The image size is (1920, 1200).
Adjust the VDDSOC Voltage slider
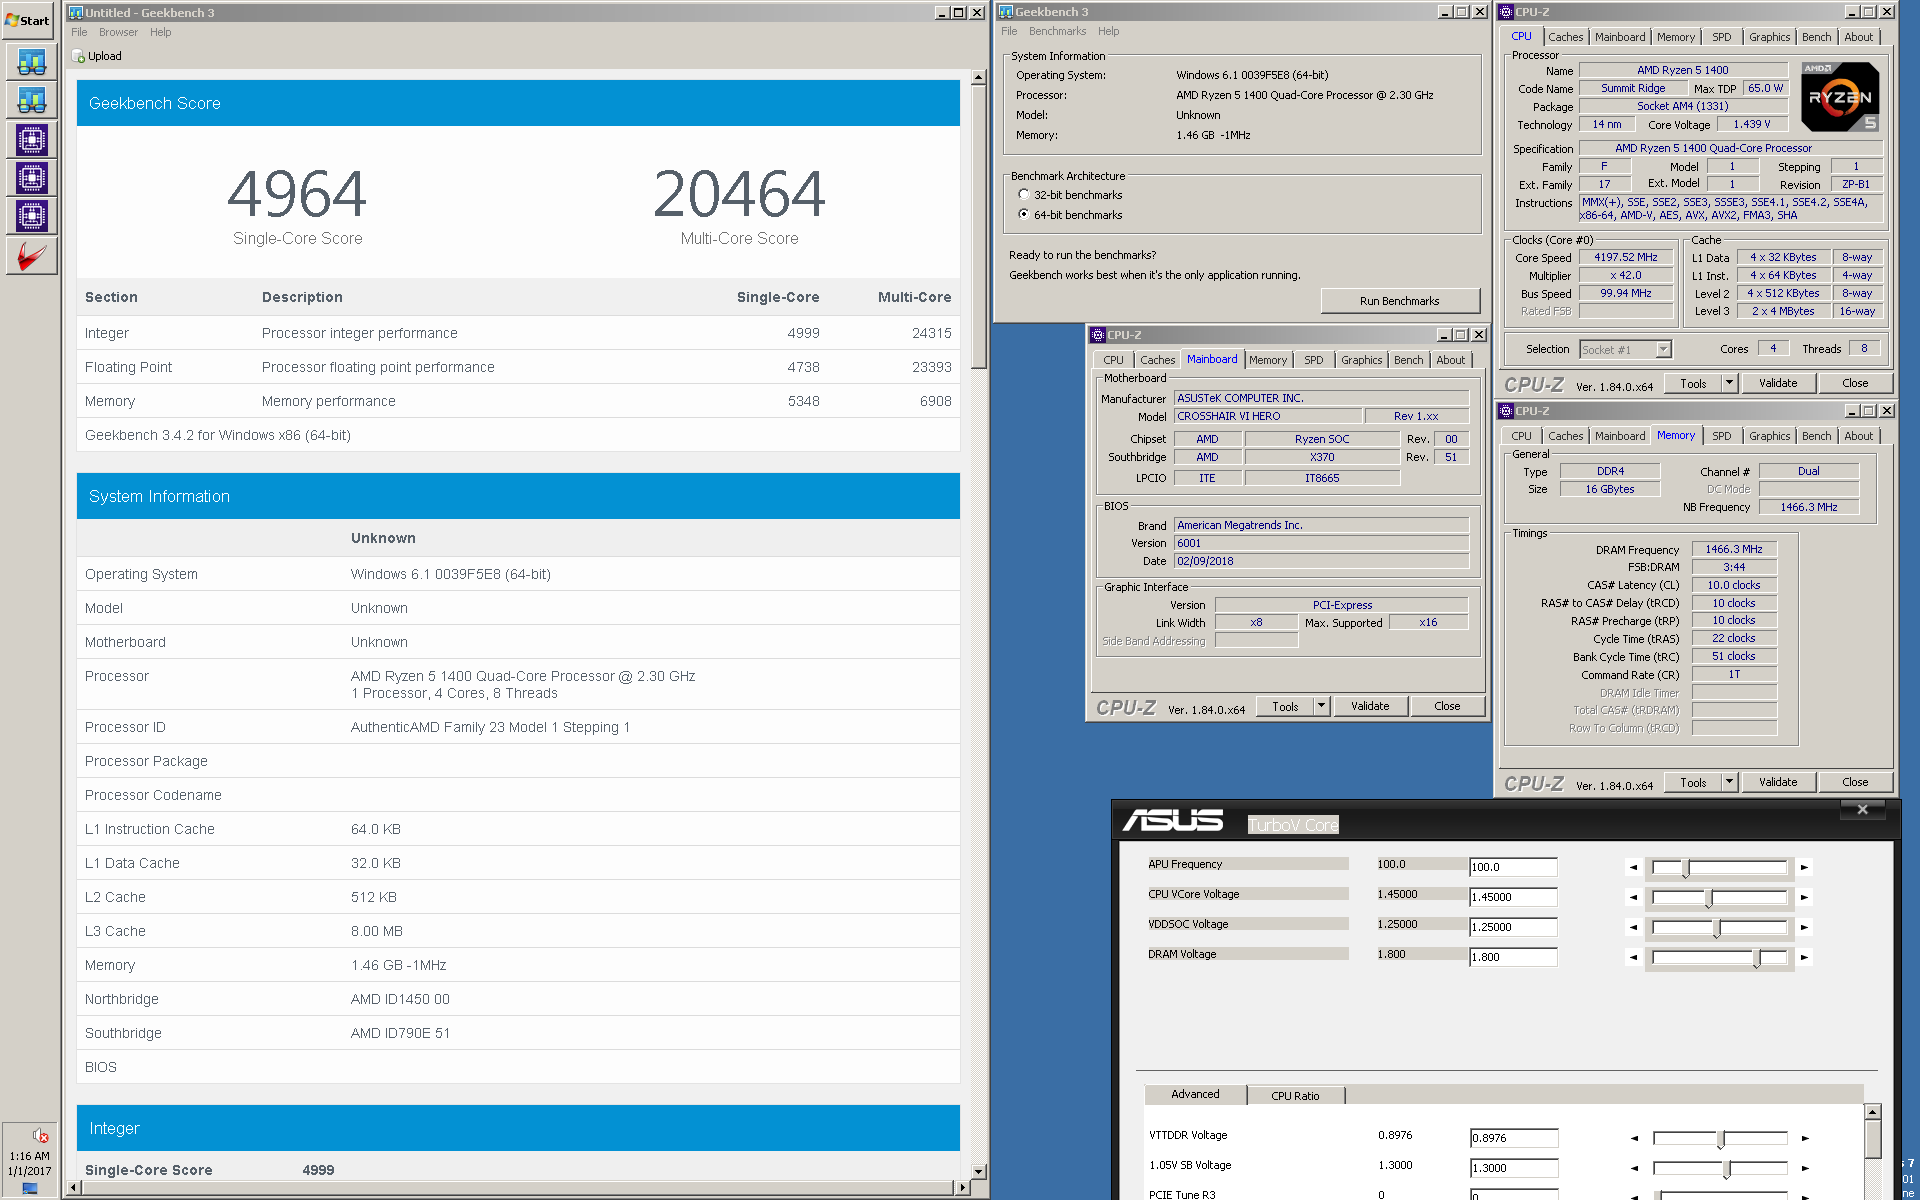pos(1719,927)
